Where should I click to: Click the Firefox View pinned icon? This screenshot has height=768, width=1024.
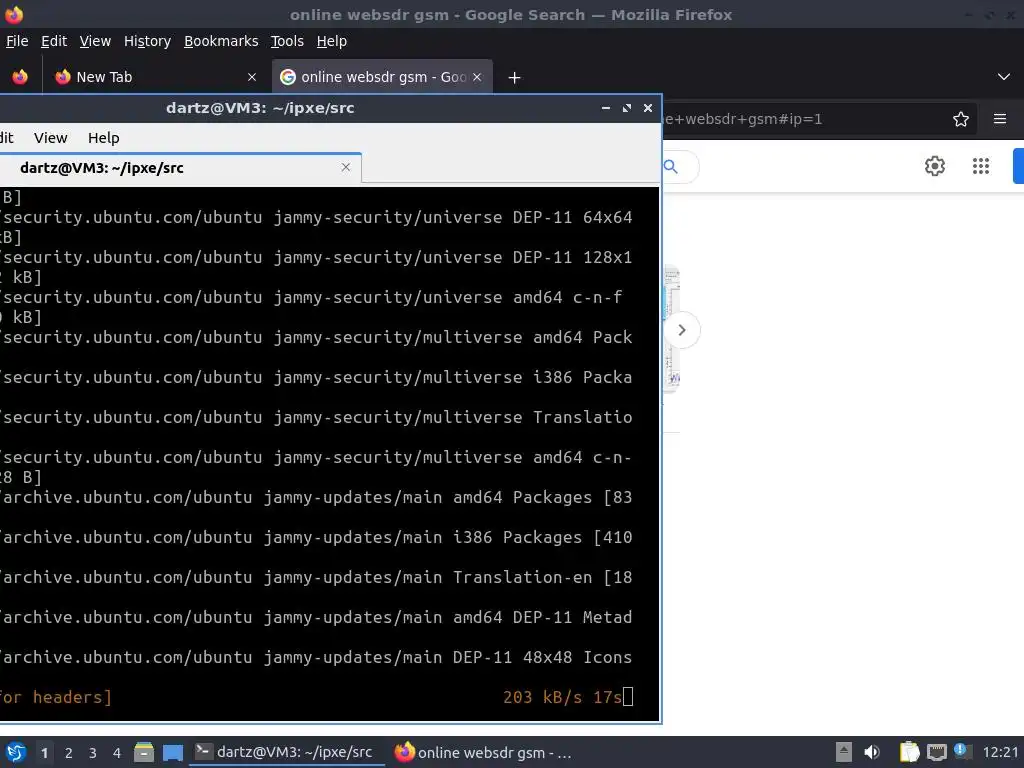click(x=20, y=77)
